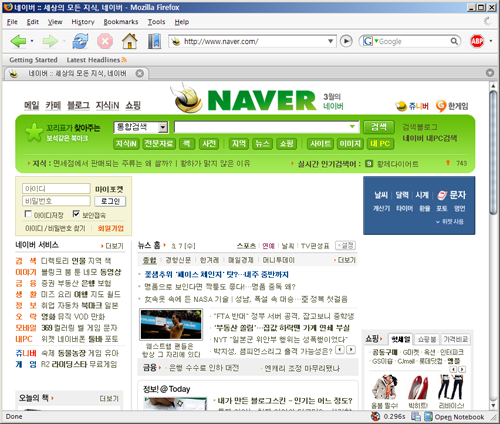The width and height of the screenshot is (500, 424).
Task: Click 더보기 next to 네이버 서비스
Action: pyautogui.click(x=114, y=246)
